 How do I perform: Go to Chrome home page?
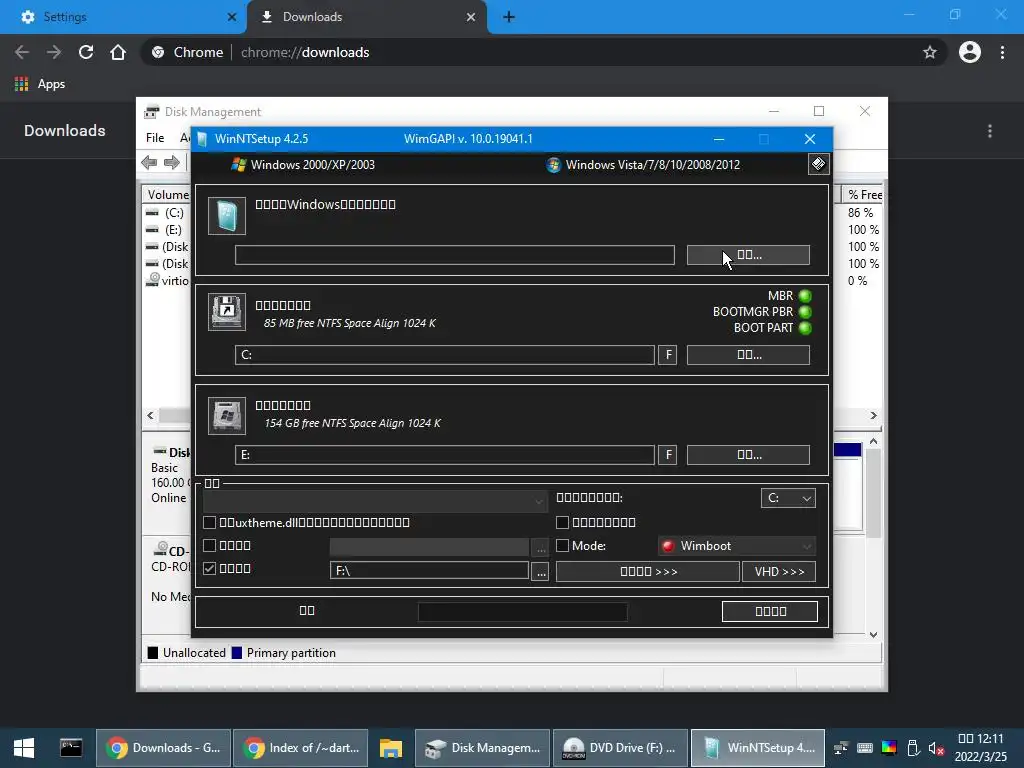(118, 52)
